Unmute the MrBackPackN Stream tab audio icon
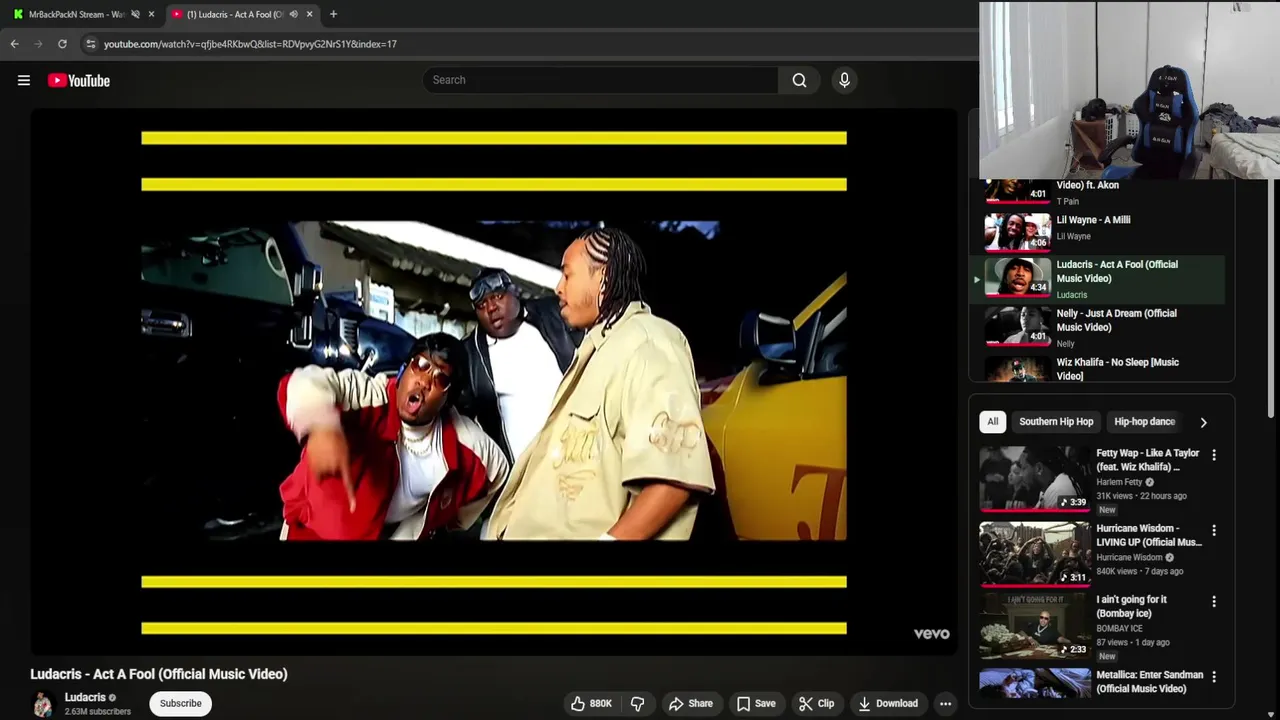Image resolution: width=1280 pixels, height=720 pixels. 135,14
